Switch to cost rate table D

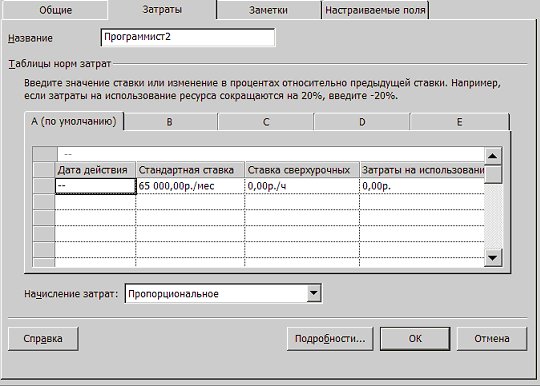[362, 122]
